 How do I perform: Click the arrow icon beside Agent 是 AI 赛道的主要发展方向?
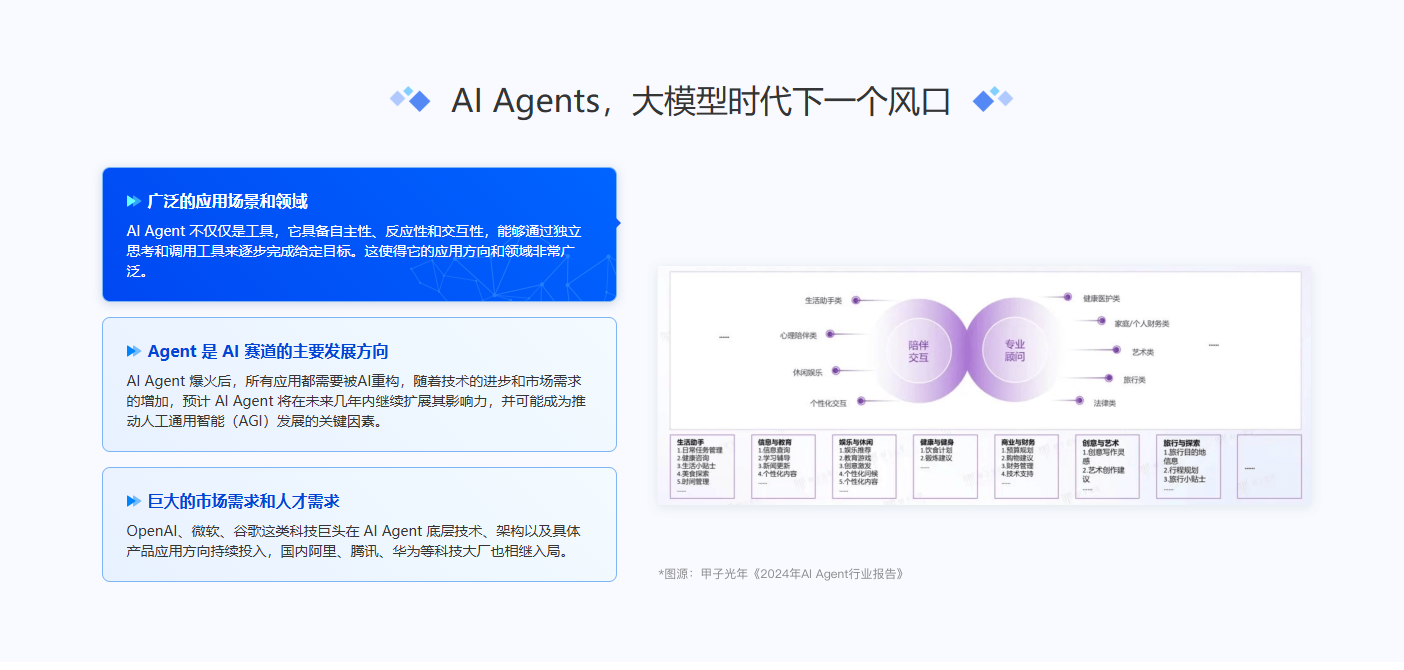pos(133,351)
